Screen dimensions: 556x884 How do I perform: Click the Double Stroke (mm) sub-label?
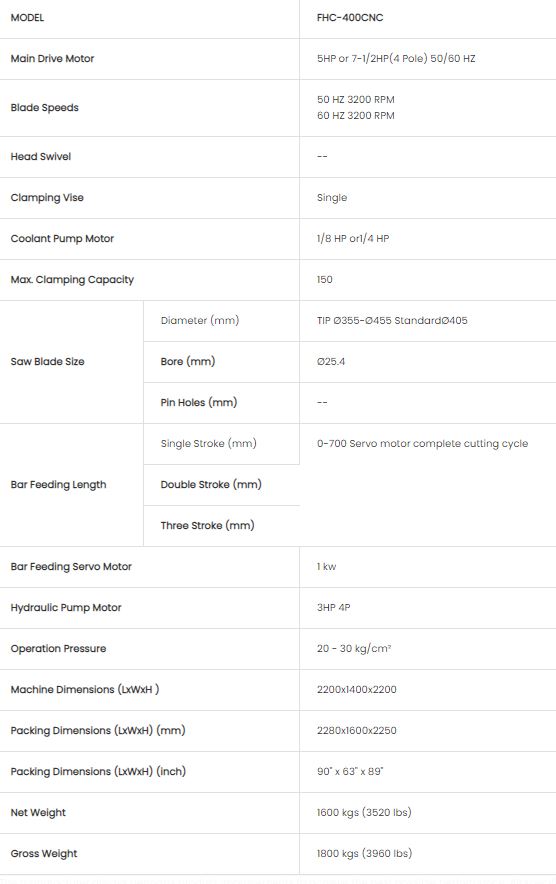click(211, 484)
